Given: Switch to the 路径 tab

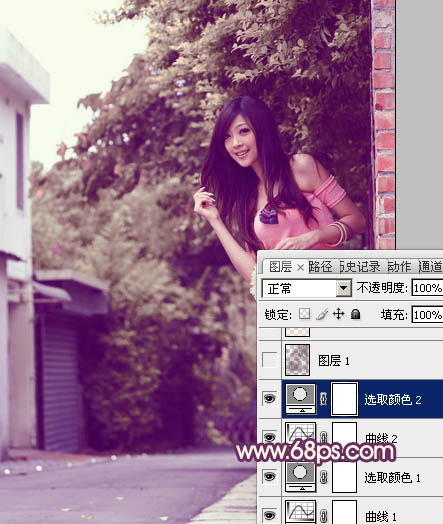Looking at the screenshot, I should point(320,267).
